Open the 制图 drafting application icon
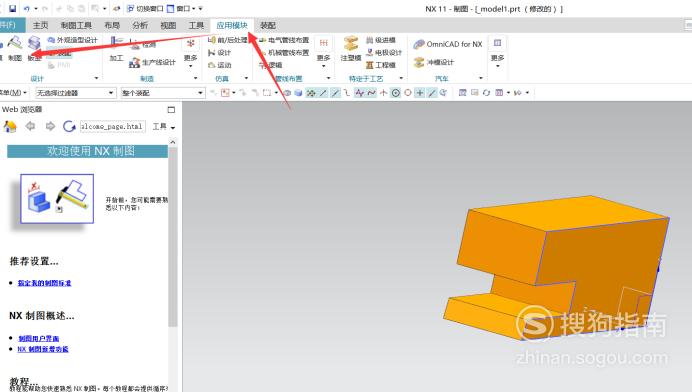 pyautogui.click(x=15, y=49)
